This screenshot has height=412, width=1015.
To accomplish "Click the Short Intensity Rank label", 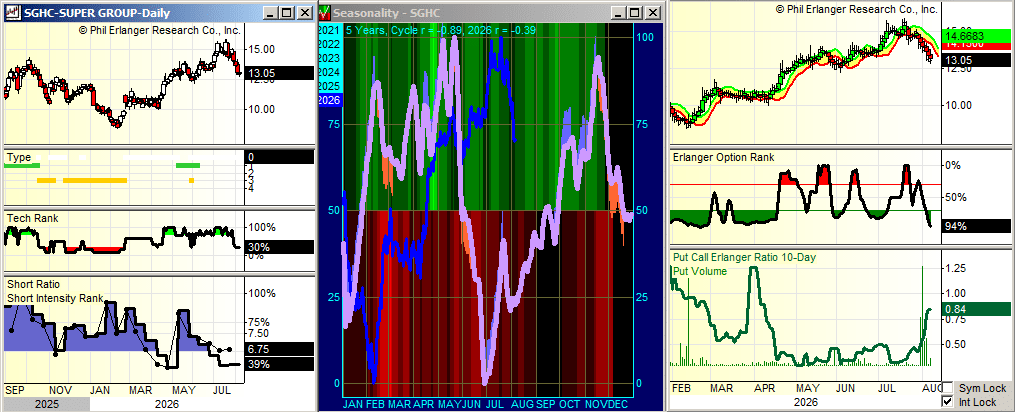I will [55, 298].
